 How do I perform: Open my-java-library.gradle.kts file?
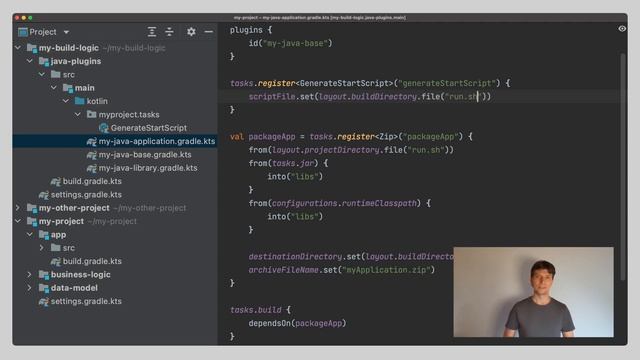[x=148, y=168]
